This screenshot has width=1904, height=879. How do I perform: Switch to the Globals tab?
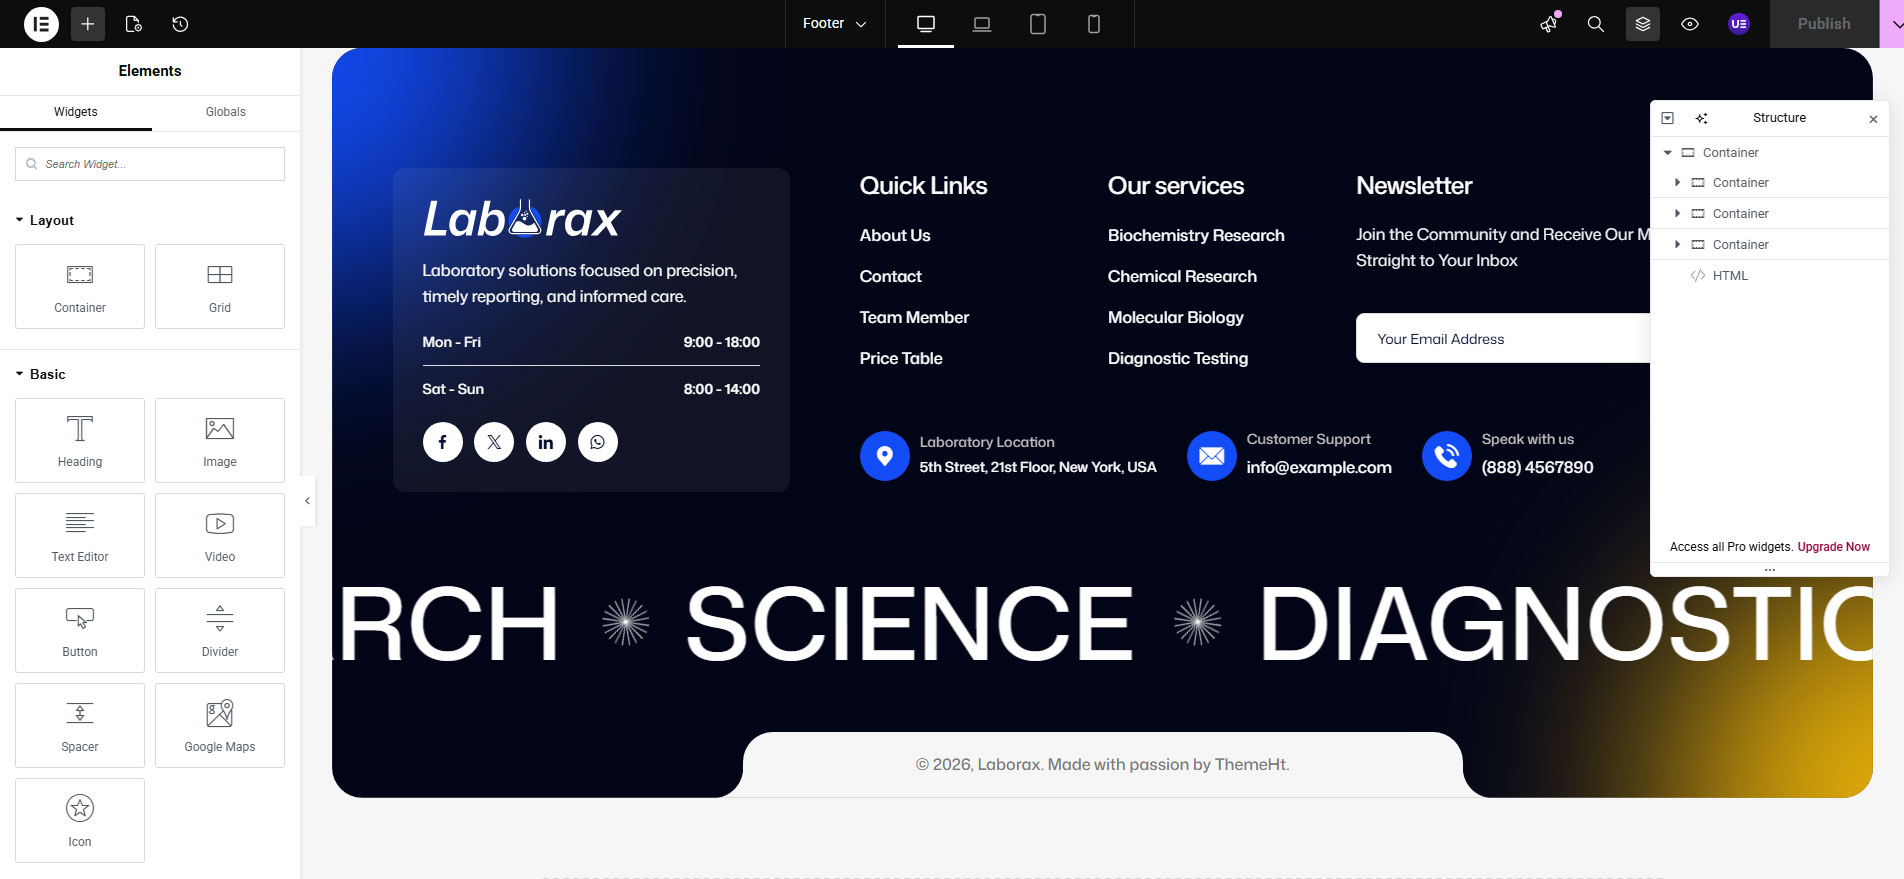(225, 112)
